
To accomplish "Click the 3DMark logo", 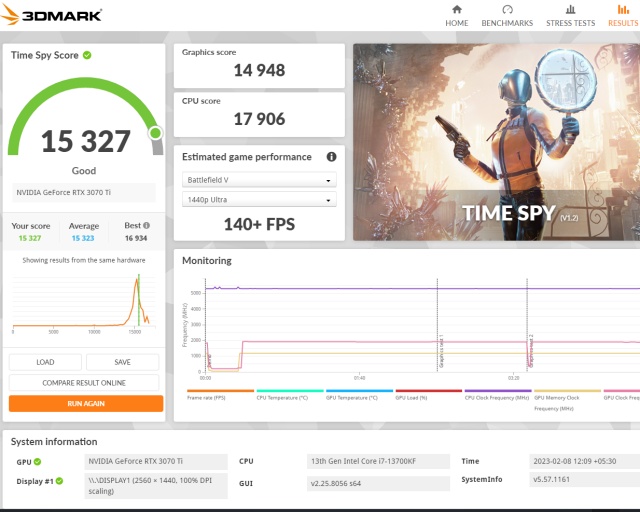I will coord(51,15).
